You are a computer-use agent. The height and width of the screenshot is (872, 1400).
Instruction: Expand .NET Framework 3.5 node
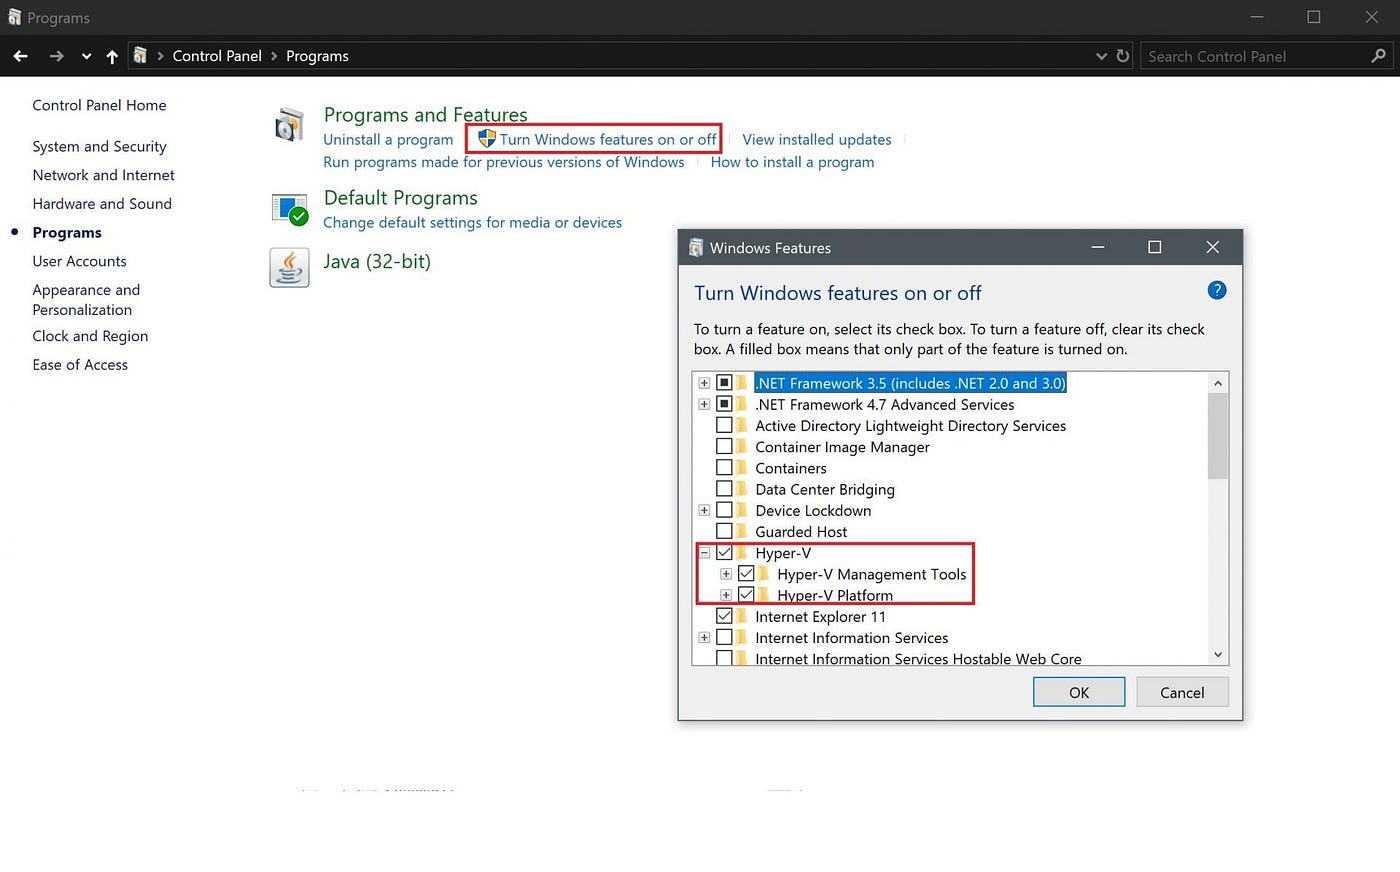pyautogui.click(x=704, y=383)
